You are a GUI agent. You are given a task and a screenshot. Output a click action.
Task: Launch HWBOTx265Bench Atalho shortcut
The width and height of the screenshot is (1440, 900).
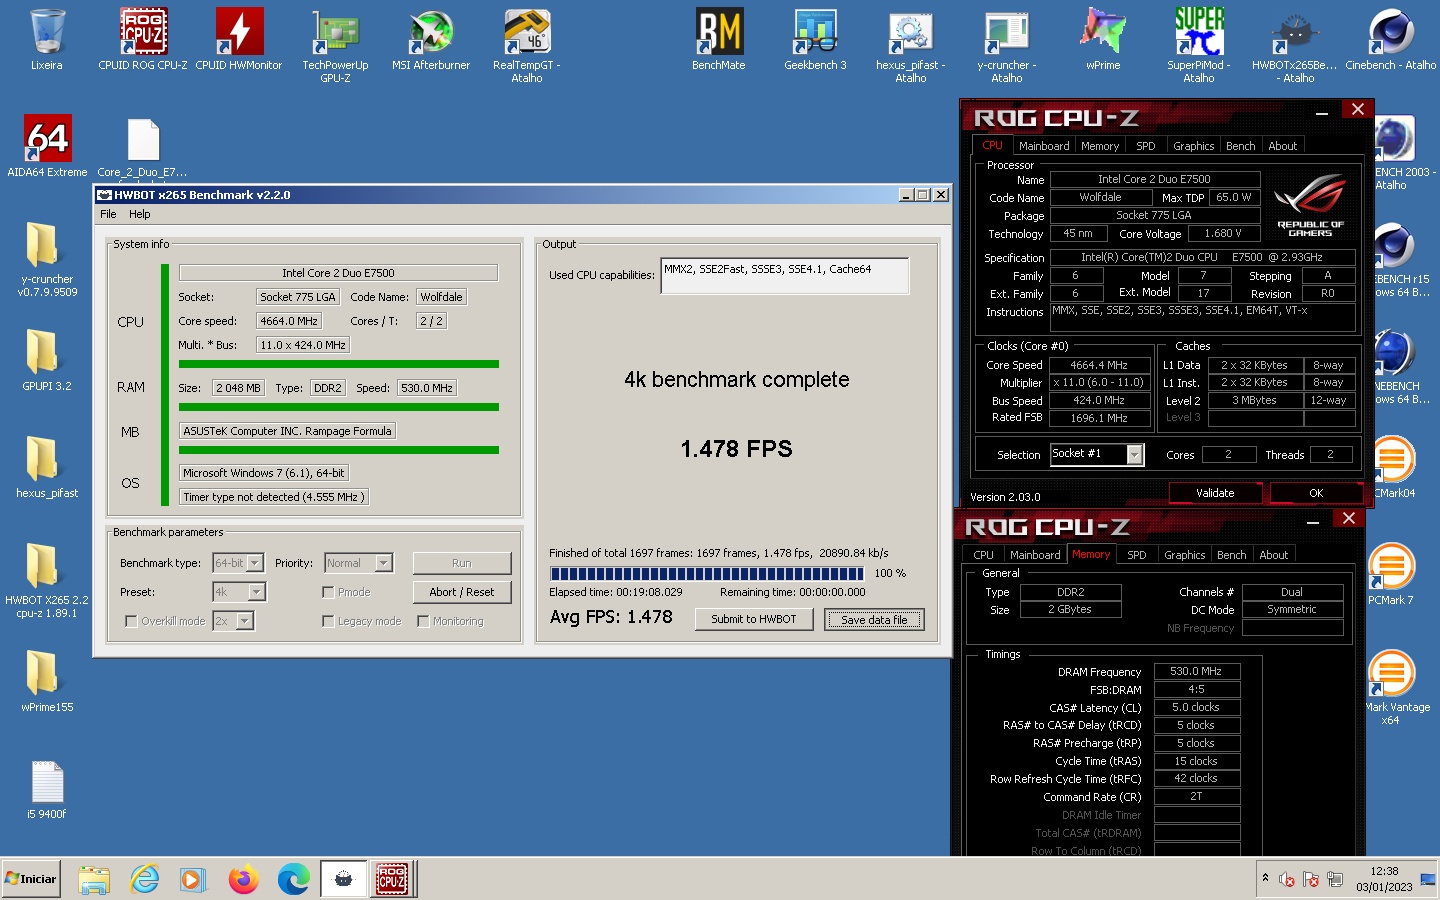click(1295, 46)
